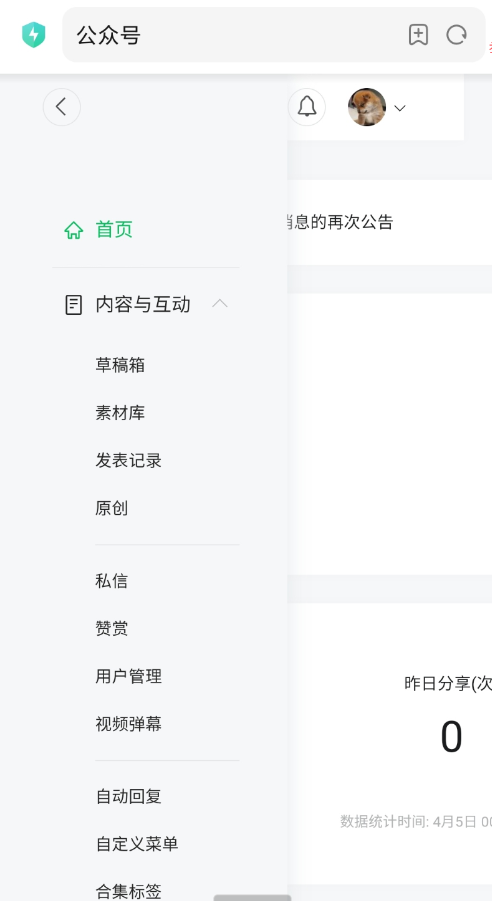Open 原创 in sidebar
492x901 pixels.
coord(112,508)
